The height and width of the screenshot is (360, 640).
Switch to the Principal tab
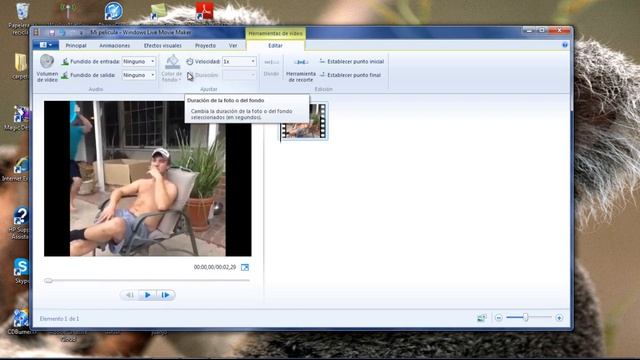tap(76, 46)
